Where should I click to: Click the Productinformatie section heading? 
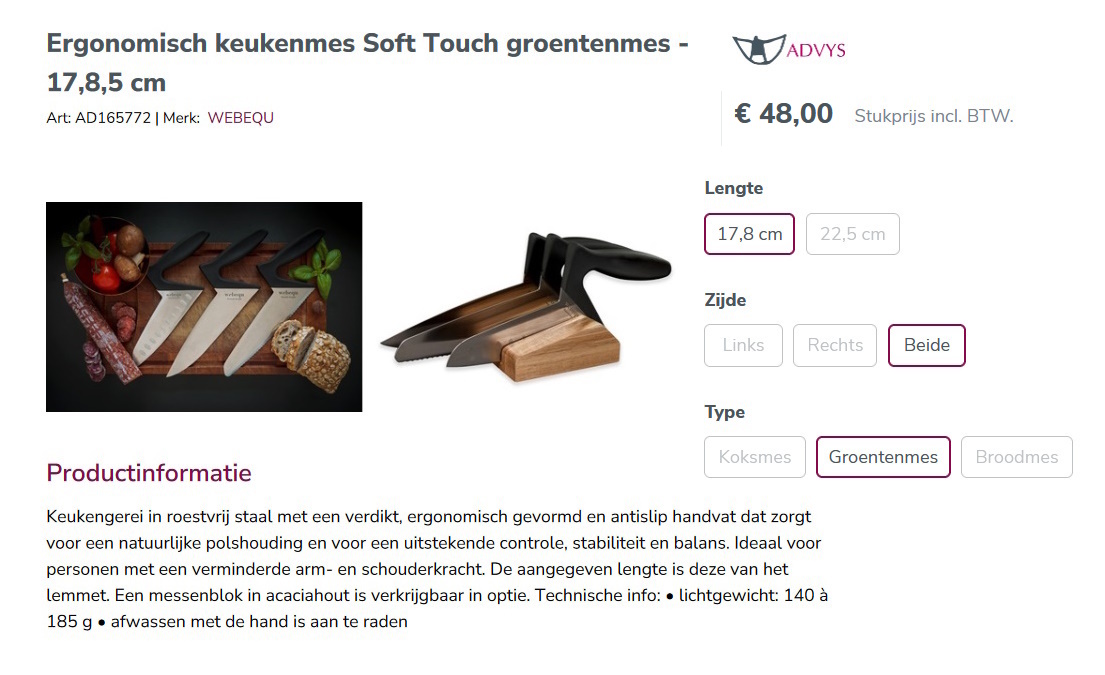coord(148,472)
